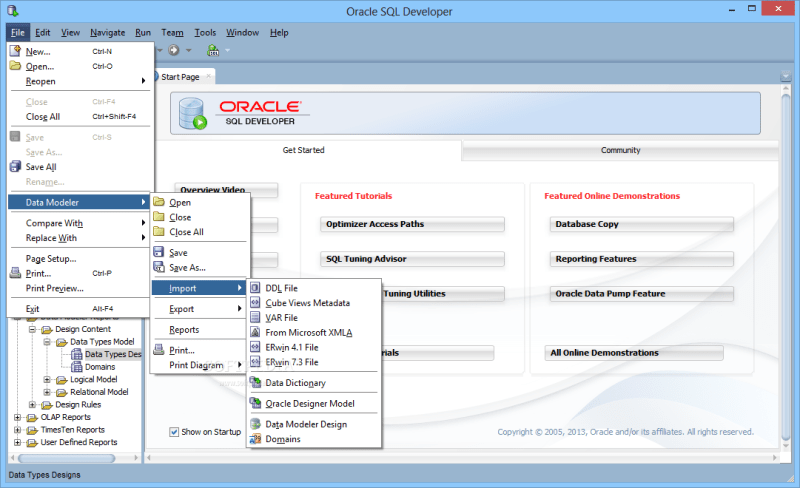Click All Online Demonstrations button
The image size is (800, 488).
pos(634,353)
